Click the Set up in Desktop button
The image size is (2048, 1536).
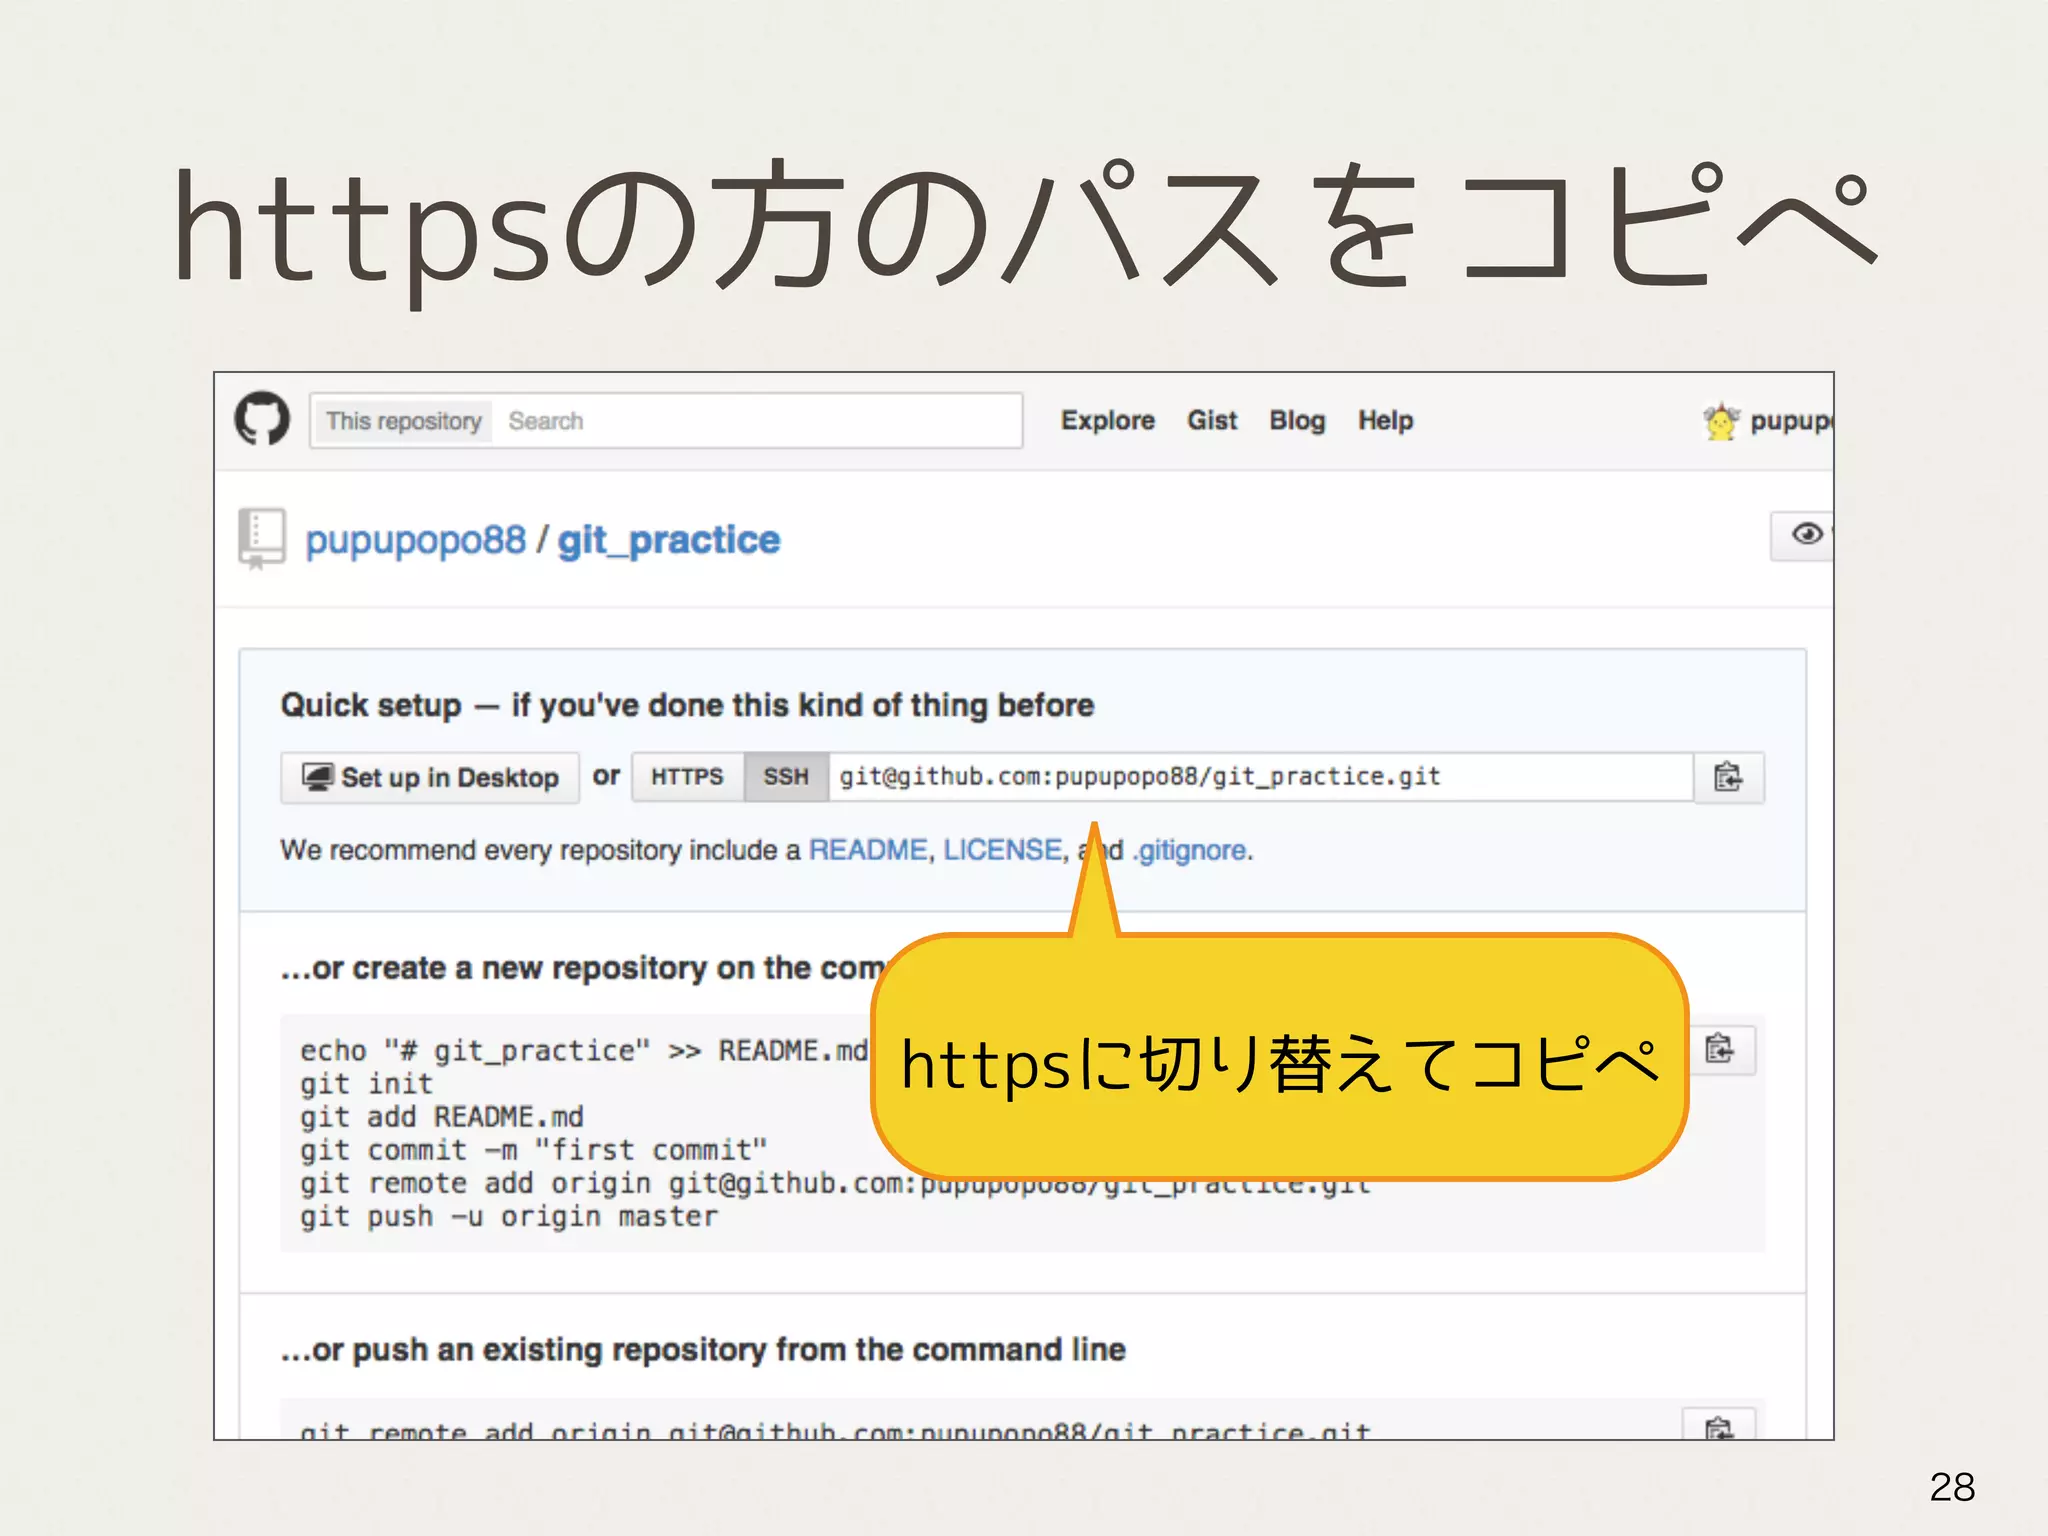[430, 777]
